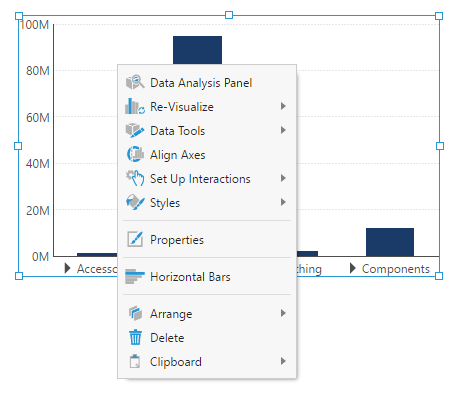Expand the Data Tools submenu arrow
This screenshot has height=393, width=465.
(283, 130)
